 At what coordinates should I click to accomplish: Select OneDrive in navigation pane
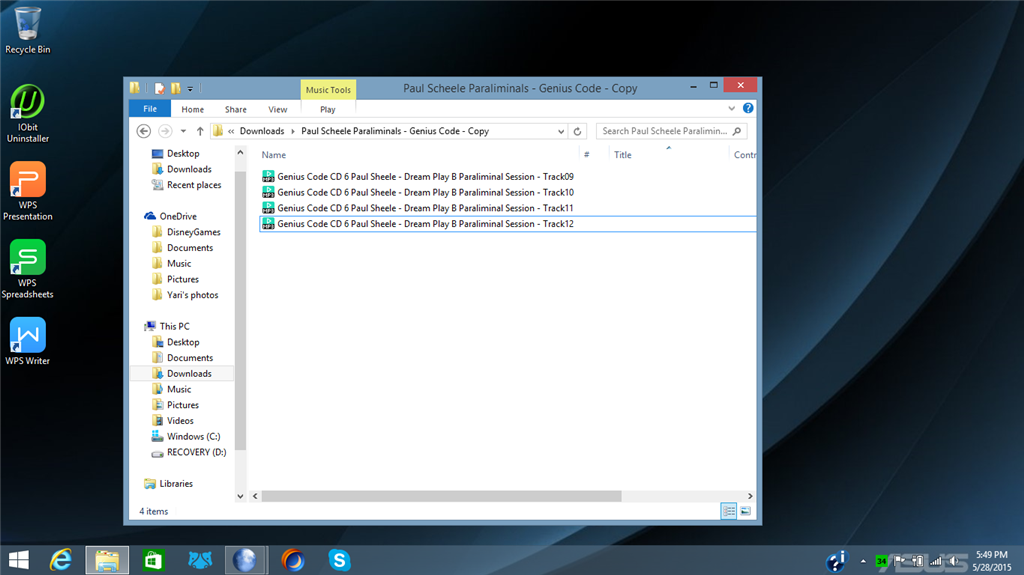[x=178, y=216]
